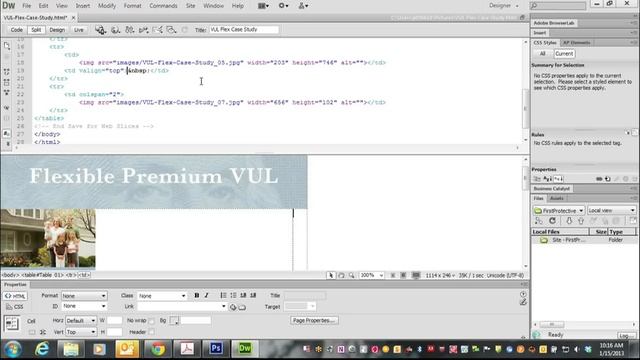Open the ID dropdown
Viewport: 640px width, 360px height.
coord(84,306)
